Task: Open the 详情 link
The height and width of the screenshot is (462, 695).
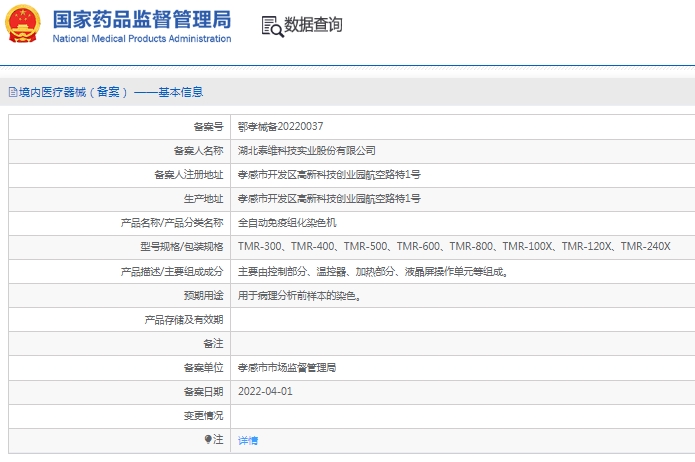Action: tap(248, 440)
